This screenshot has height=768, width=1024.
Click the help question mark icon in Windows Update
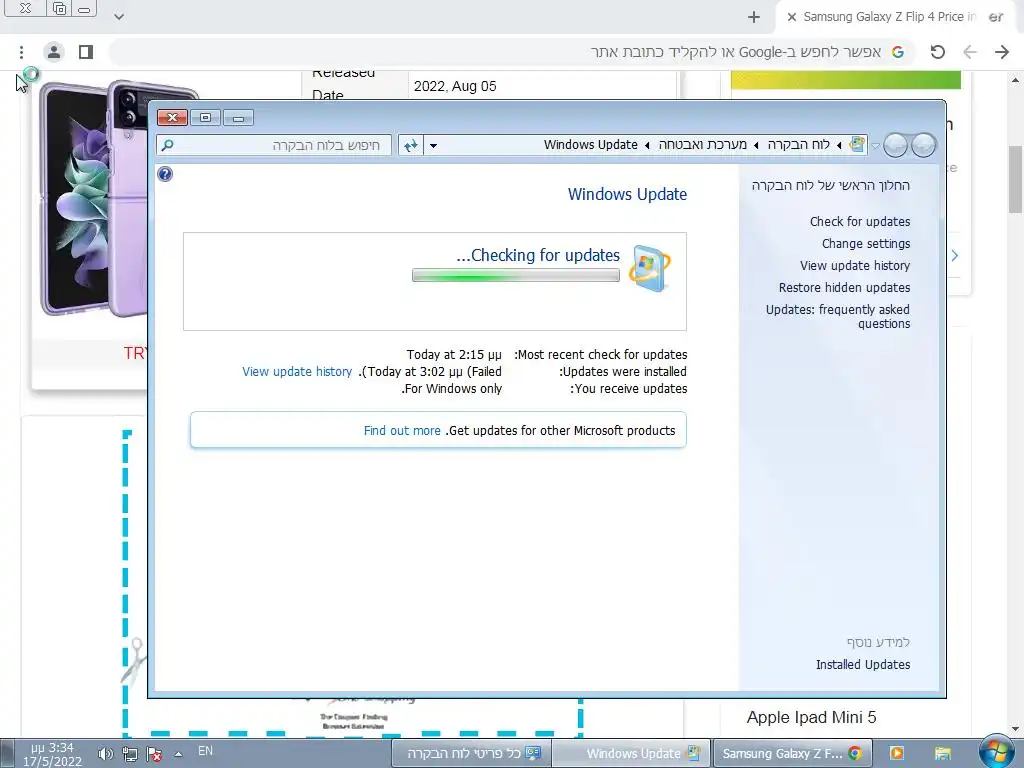click(x=165, y=174)
